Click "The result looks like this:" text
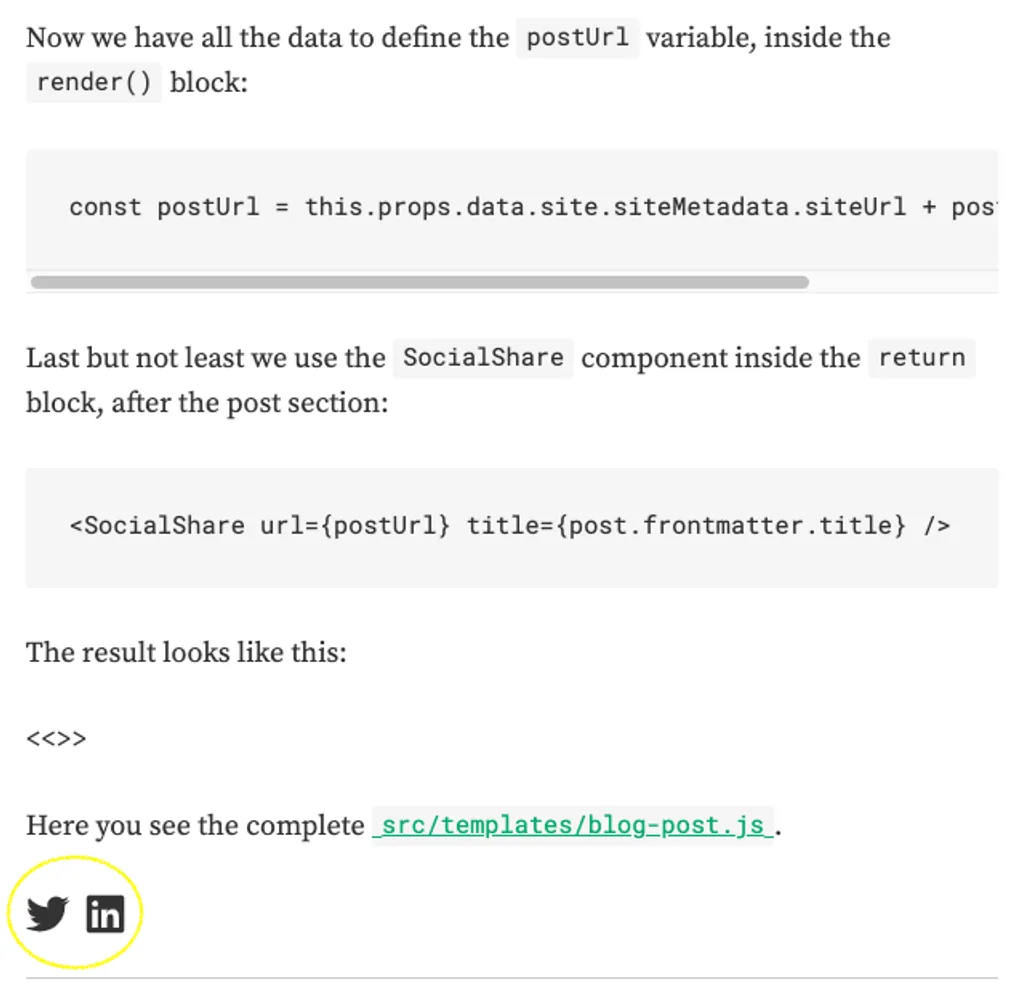This screenshot has height=1002, width=1020. click(x=186, y=653)
